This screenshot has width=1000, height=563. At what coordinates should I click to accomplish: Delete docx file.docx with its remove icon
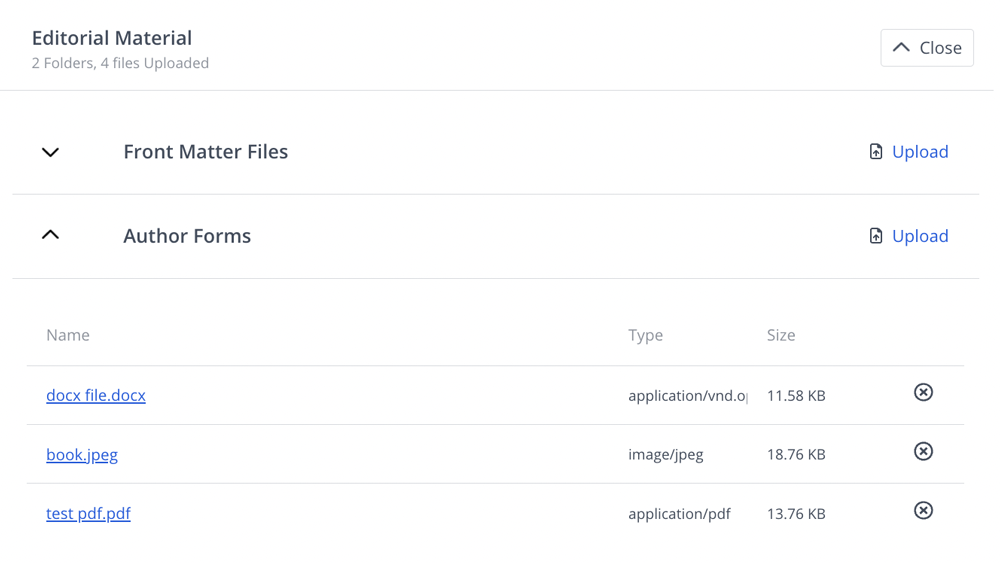pyautogui.click(x=923, y=392)
